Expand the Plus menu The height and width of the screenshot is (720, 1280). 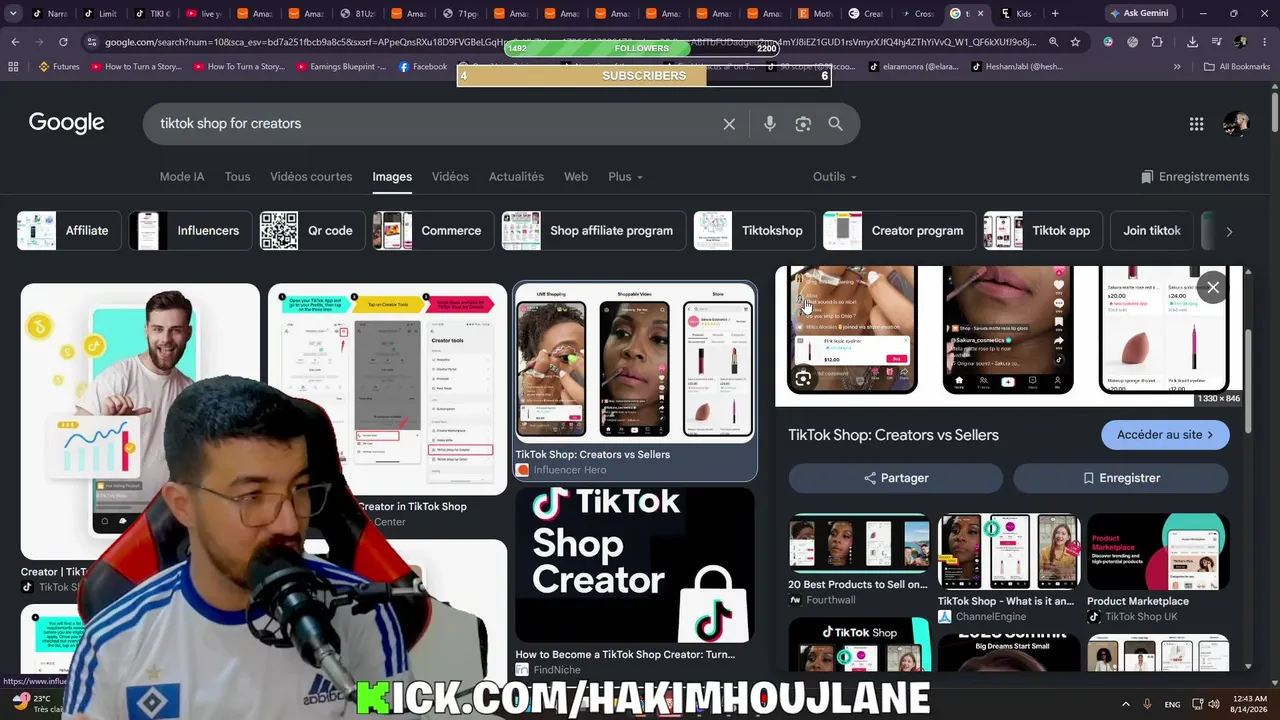click(626, 177)
